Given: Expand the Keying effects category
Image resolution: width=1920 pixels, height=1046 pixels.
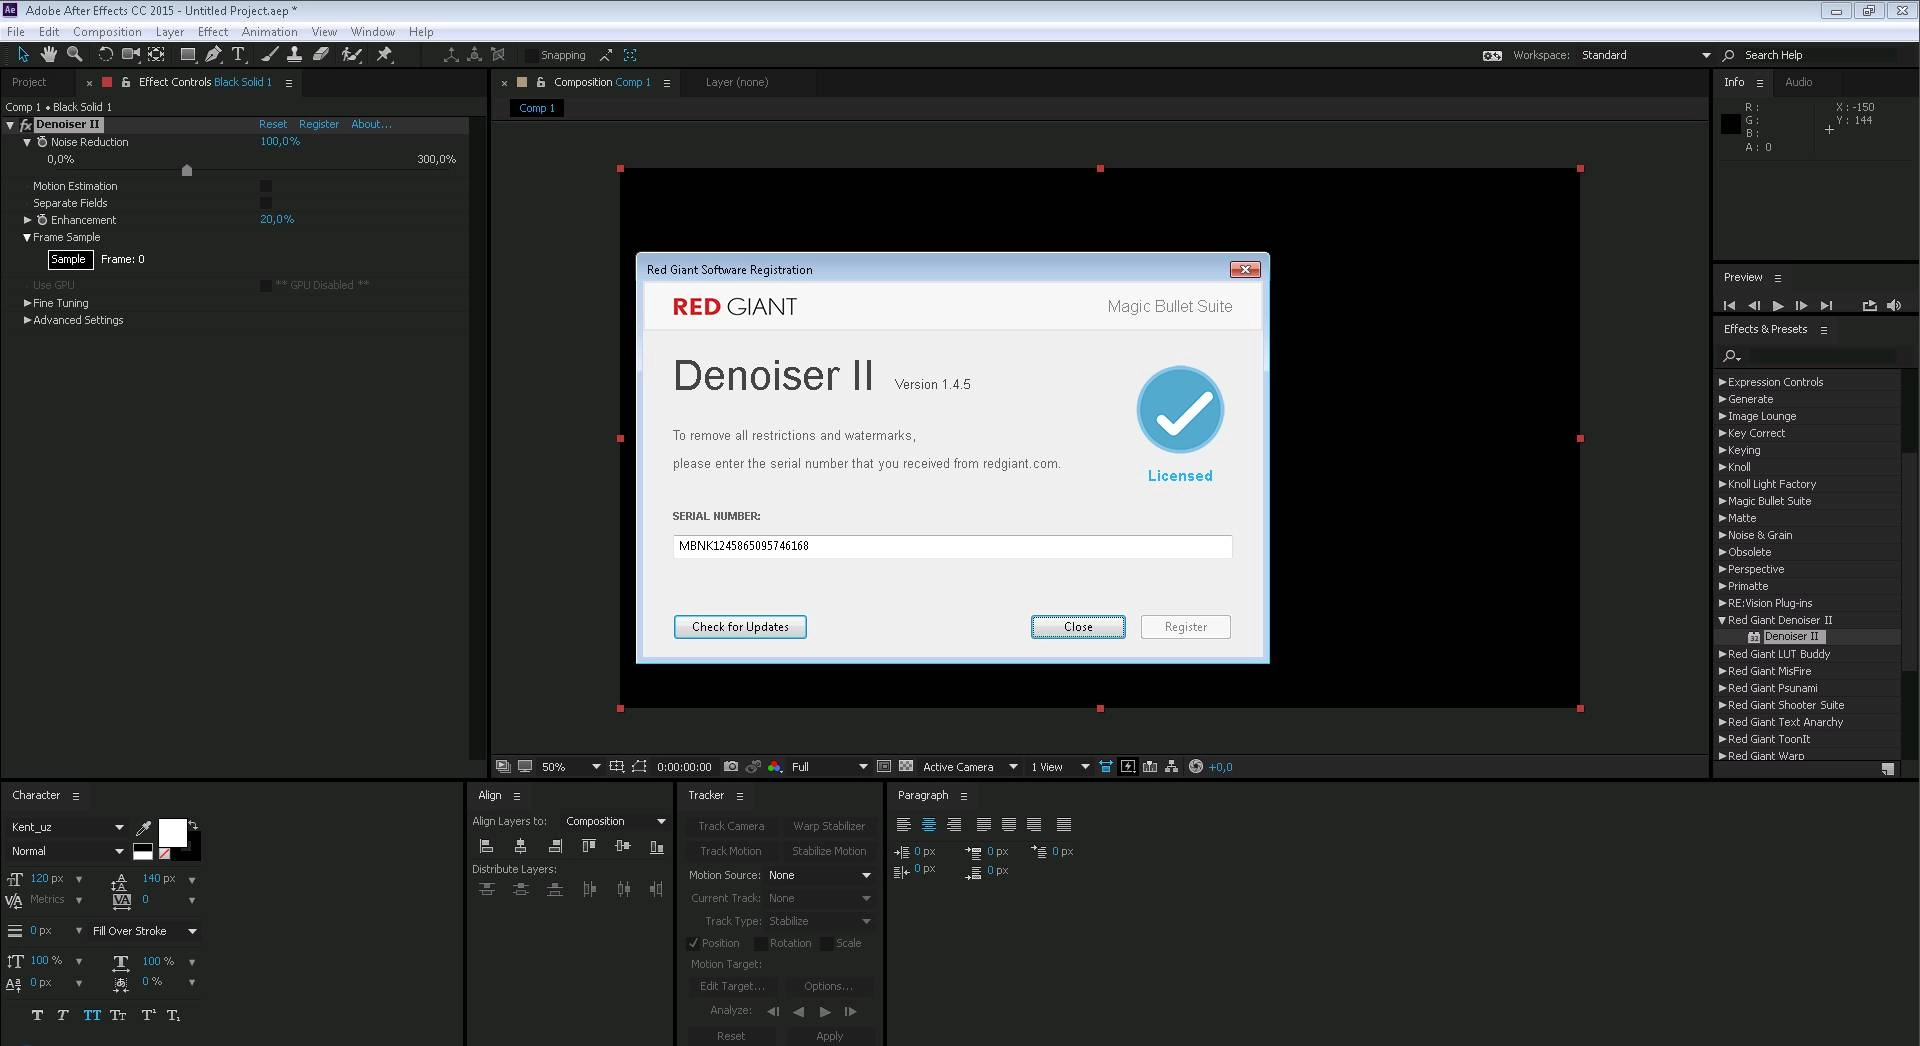Looking at the screenshot, I should click(1723, 450).
